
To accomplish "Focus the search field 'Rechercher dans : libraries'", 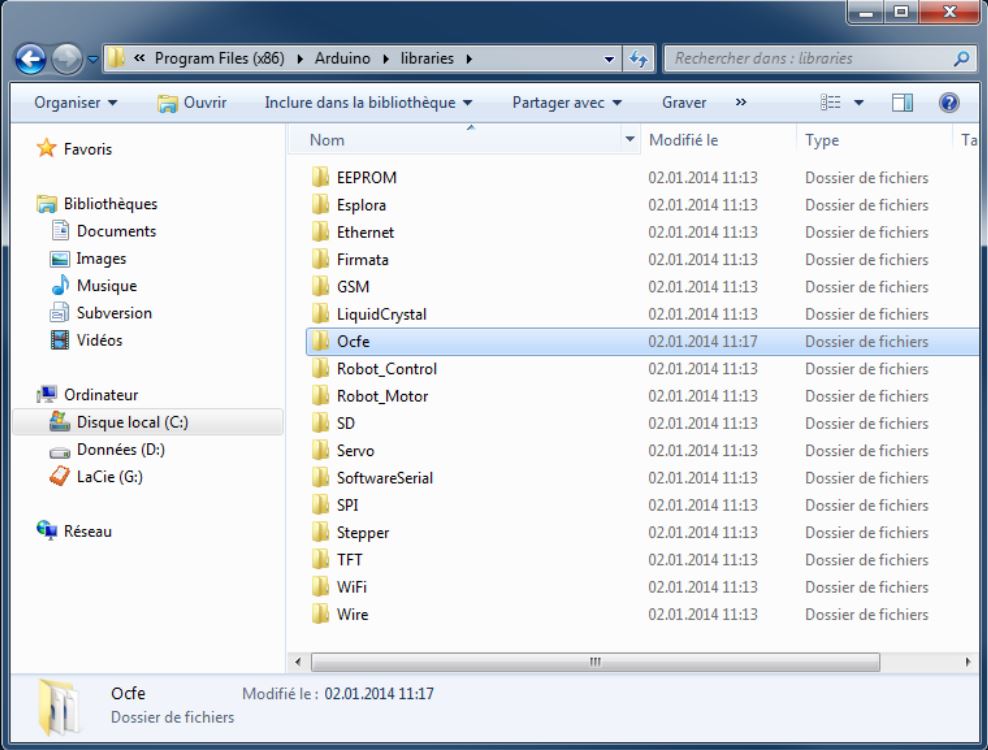I will 822,59.
